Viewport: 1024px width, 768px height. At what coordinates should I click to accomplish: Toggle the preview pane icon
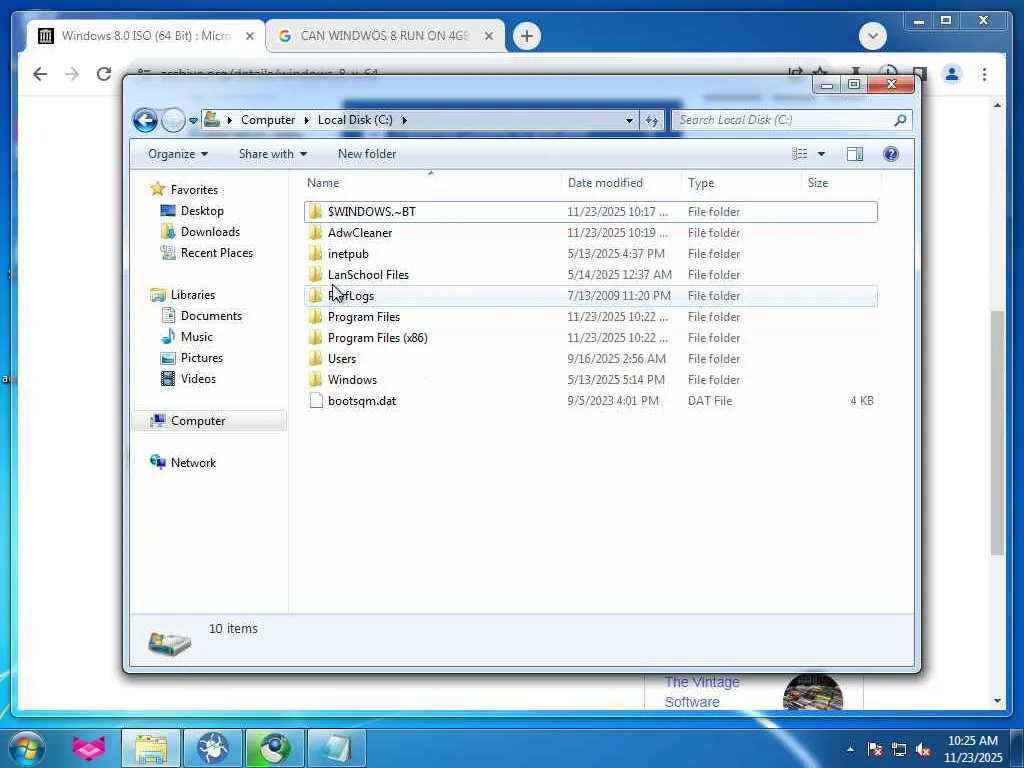click(855, 154)
